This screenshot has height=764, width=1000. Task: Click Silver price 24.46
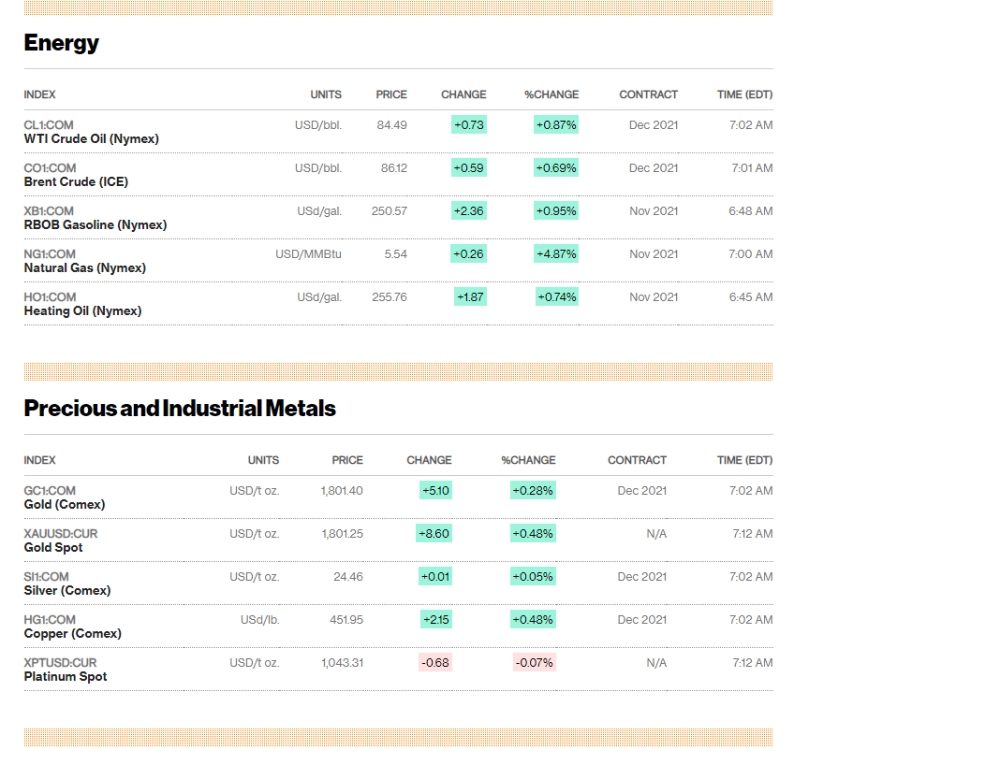point(348,577)
